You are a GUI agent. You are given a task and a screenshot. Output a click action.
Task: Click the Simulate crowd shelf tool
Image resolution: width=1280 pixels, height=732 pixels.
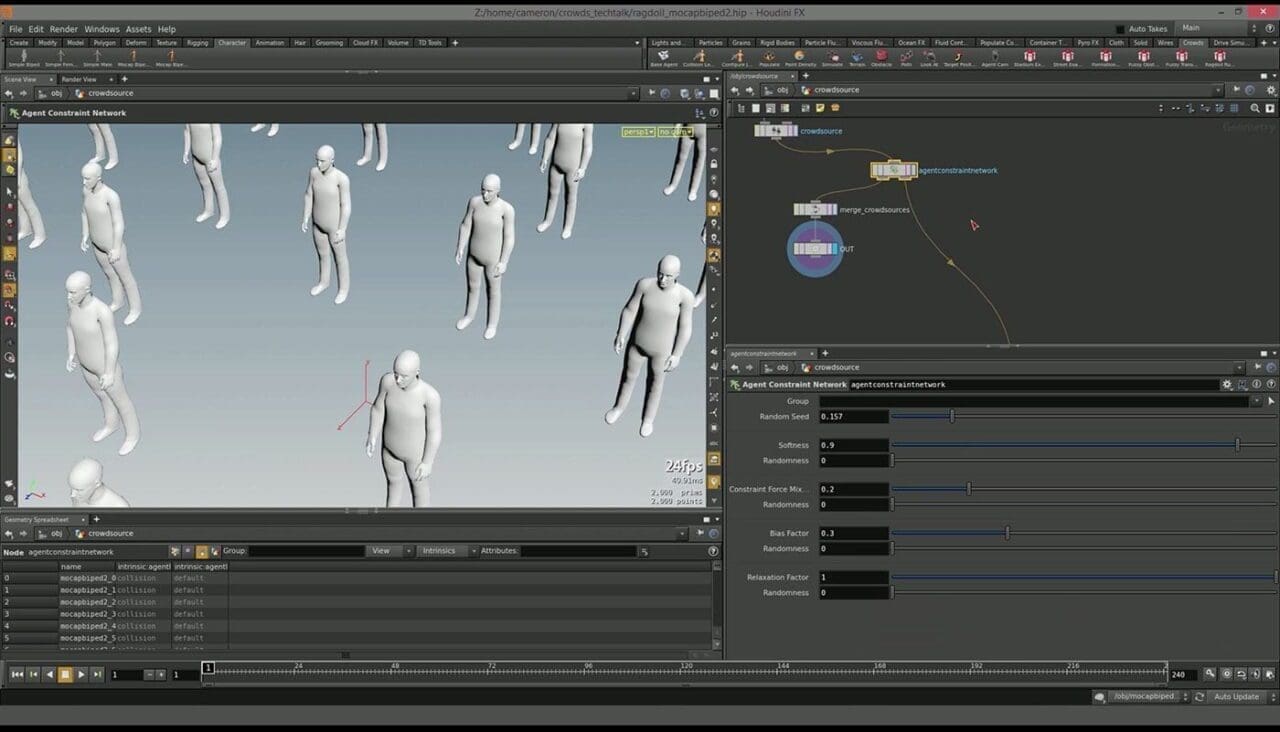(832, 58)
